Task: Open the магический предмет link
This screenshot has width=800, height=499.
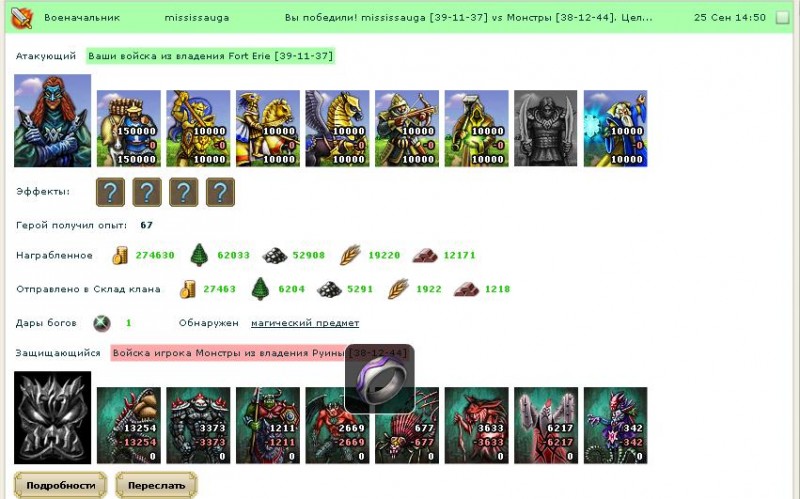Action: 305,323
